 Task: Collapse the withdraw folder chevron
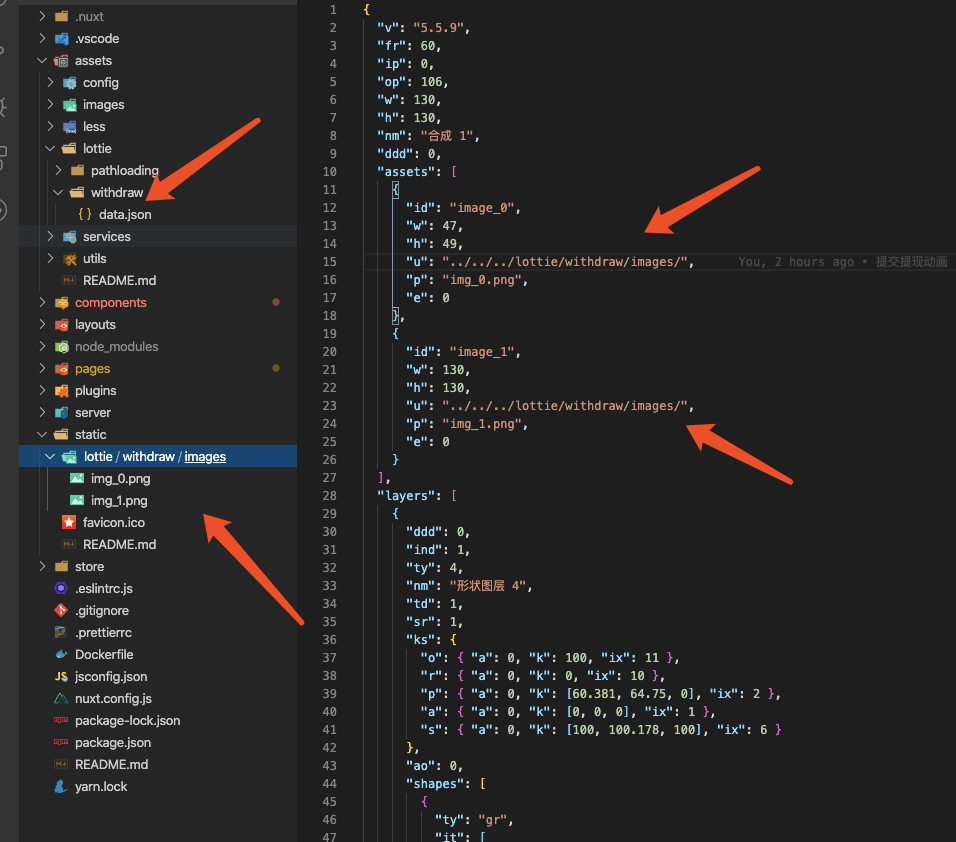[59, 192]
